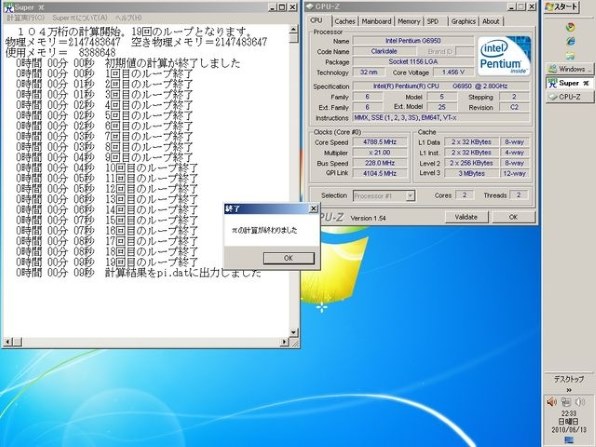Image resolution: width=596 pixels, height=447 pixels.
Task: Close the 終了 dialog with its X
Action: [x=313, y=209]
